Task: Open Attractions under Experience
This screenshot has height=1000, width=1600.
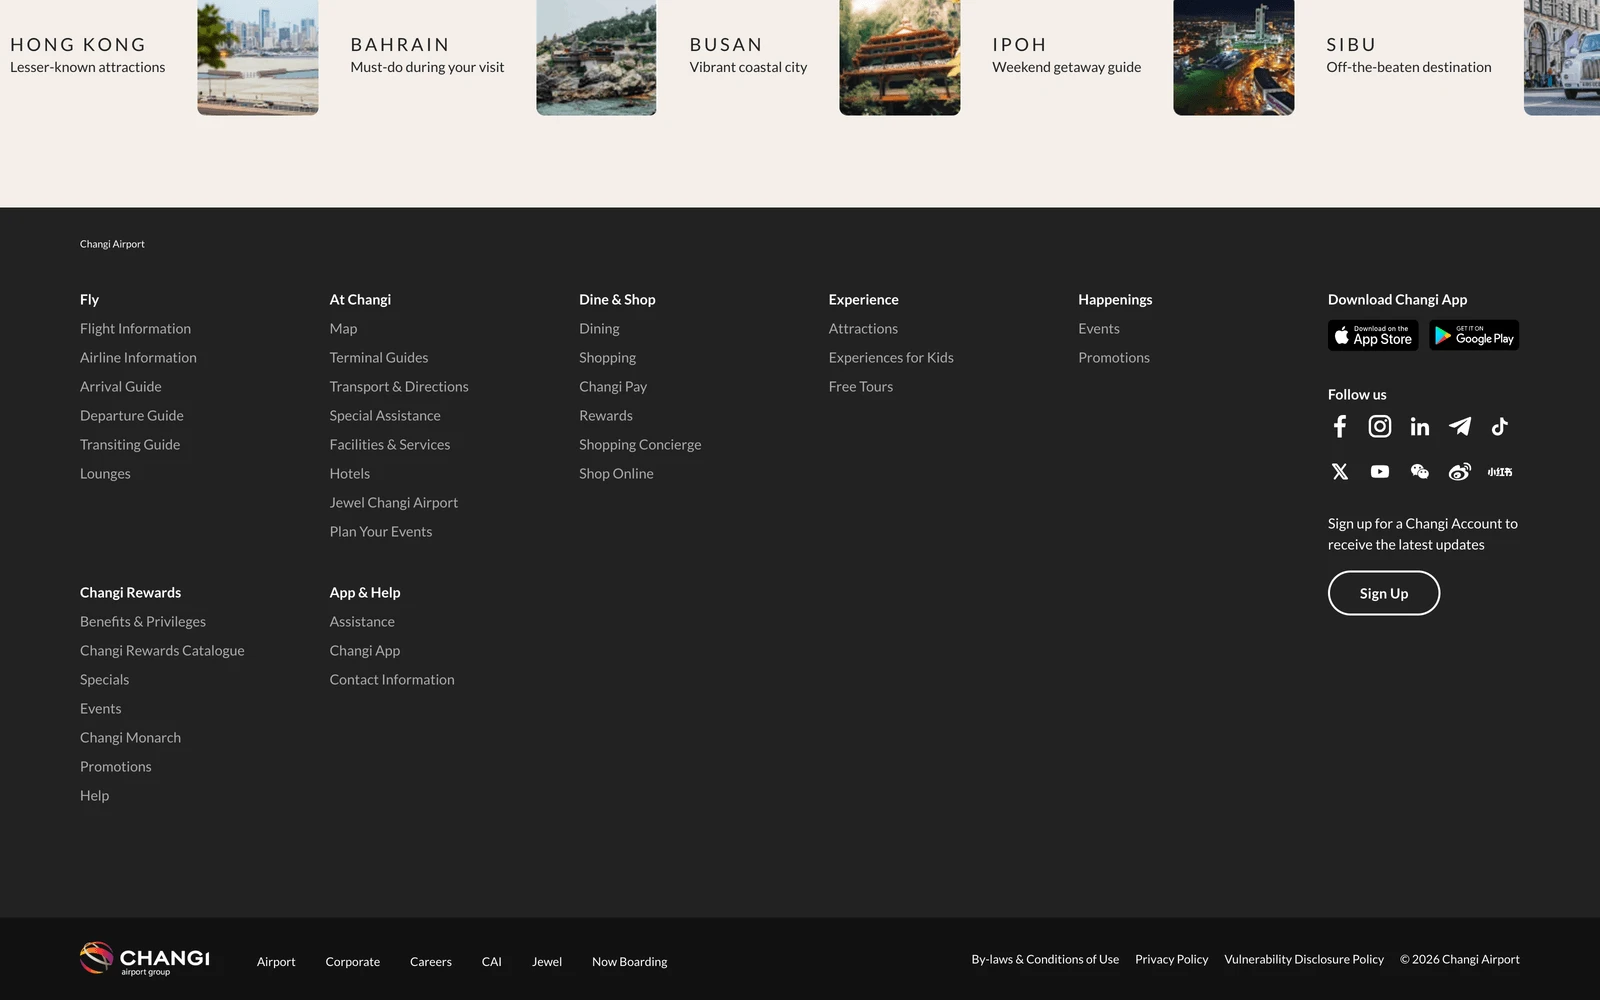Action: [x=863, y=329]
